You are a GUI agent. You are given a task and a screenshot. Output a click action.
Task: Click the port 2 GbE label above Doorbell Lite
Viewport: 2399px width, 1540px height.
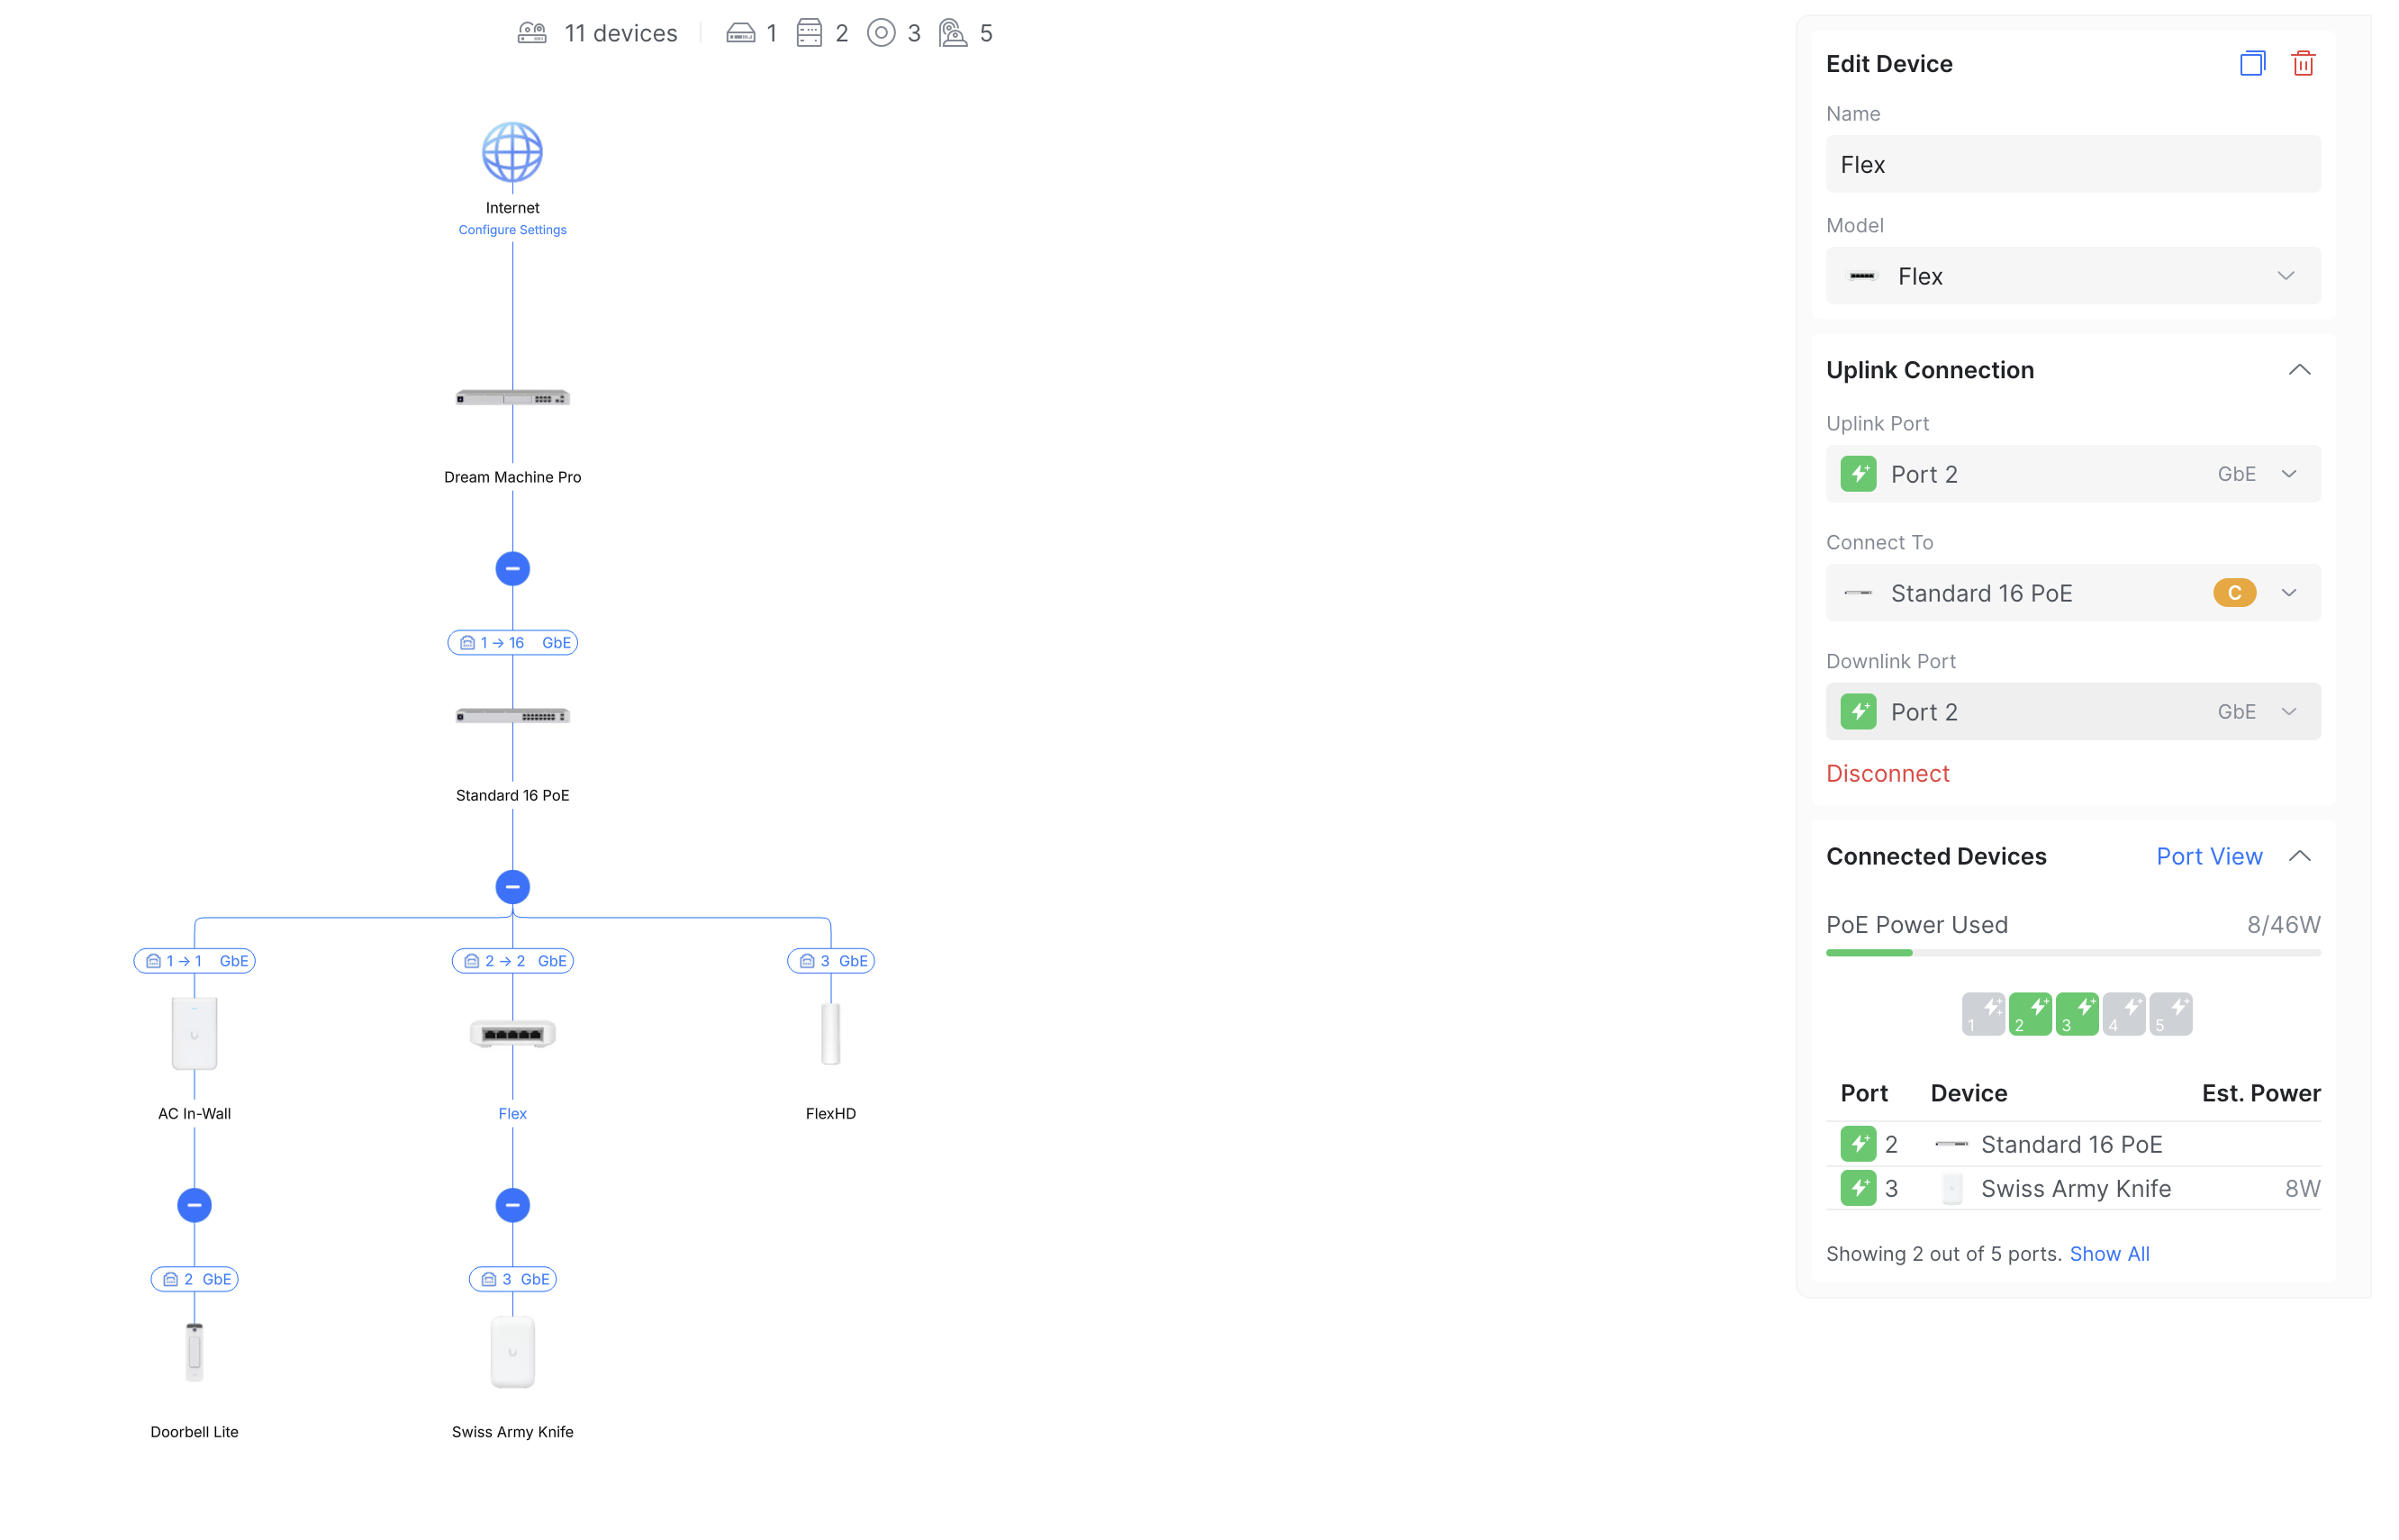point(194,1279)
